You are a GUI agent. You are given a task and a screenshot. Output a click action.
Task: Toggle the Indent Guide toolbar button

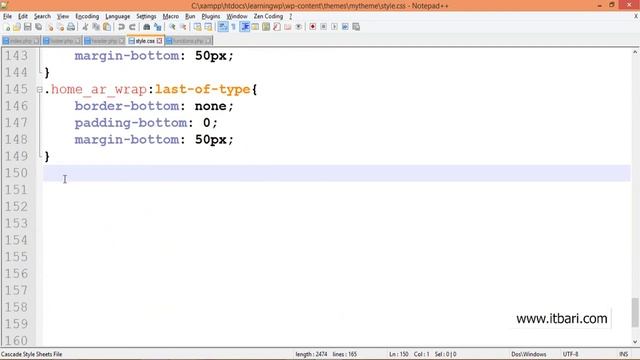click(x=245, y=27)
